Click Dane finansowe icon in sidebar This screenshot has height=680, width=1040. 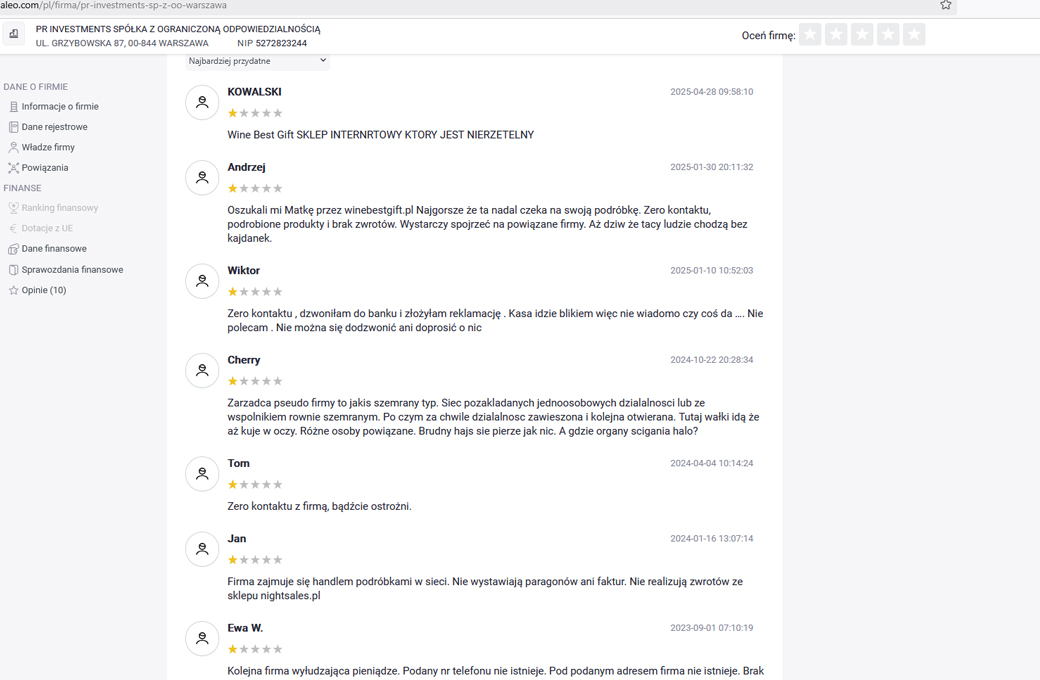13,249
